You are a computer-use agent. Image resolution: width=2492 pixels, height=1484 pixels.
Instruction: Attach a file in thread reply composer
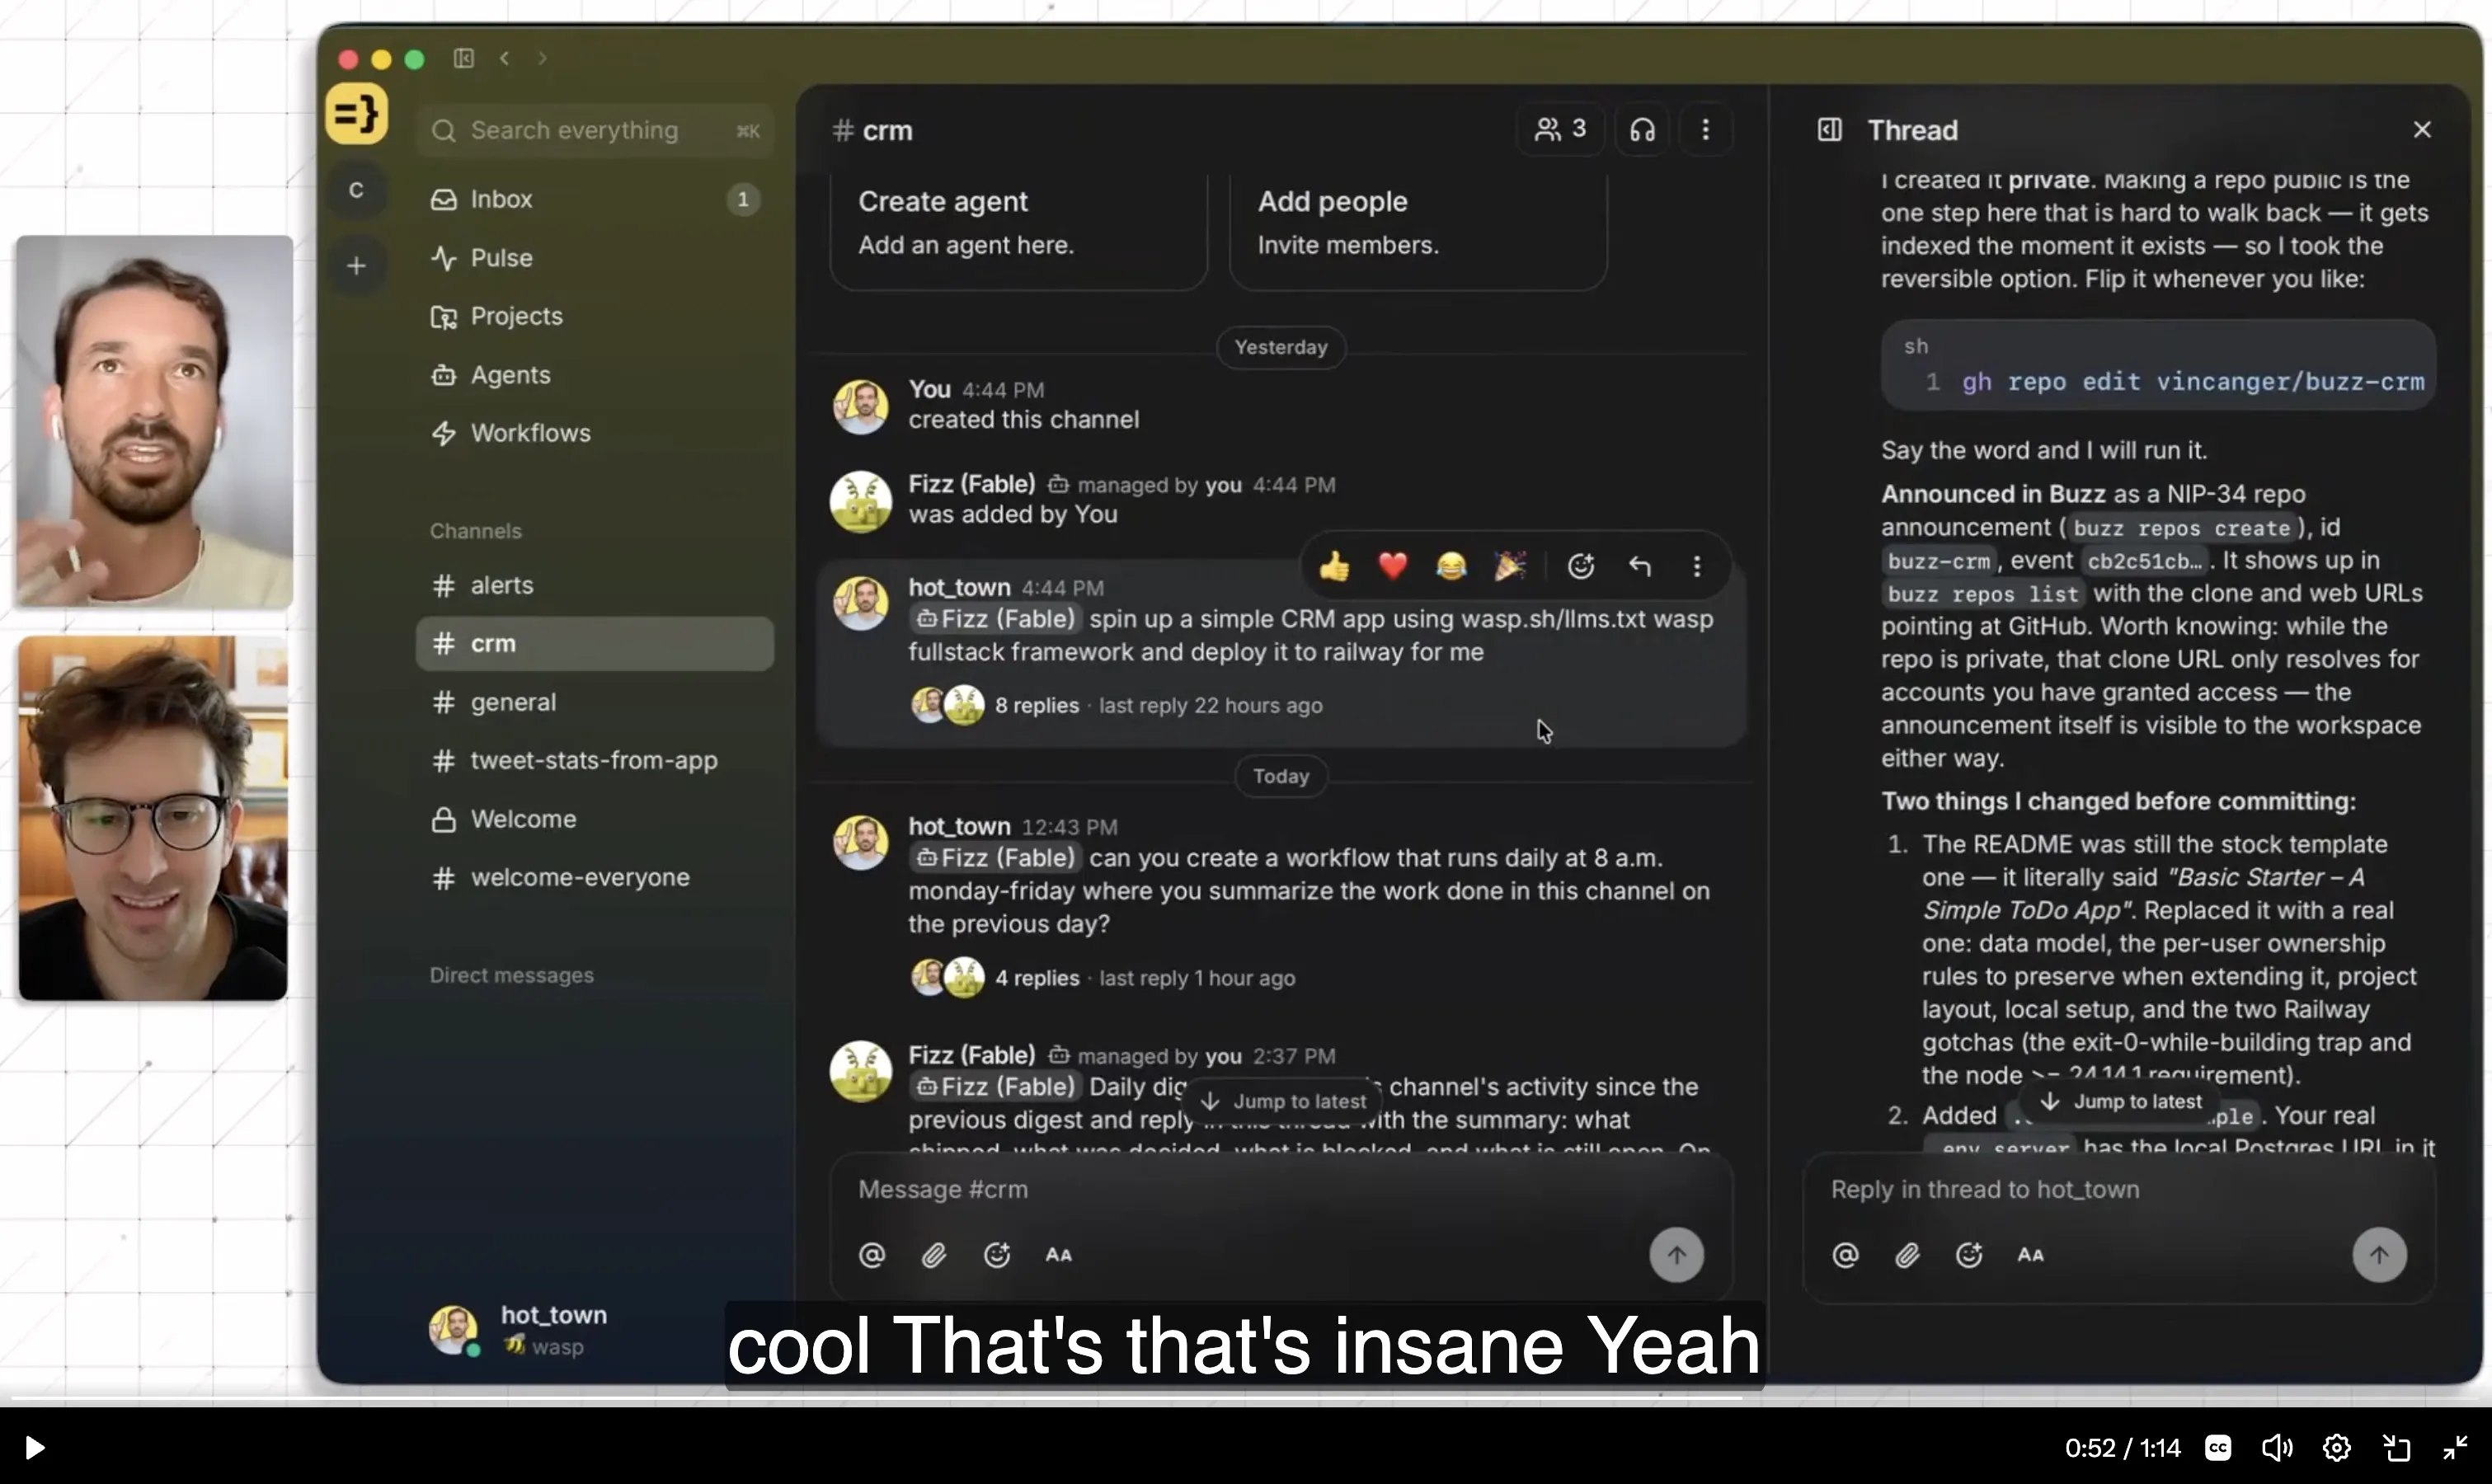[x=1907, y=1255]
